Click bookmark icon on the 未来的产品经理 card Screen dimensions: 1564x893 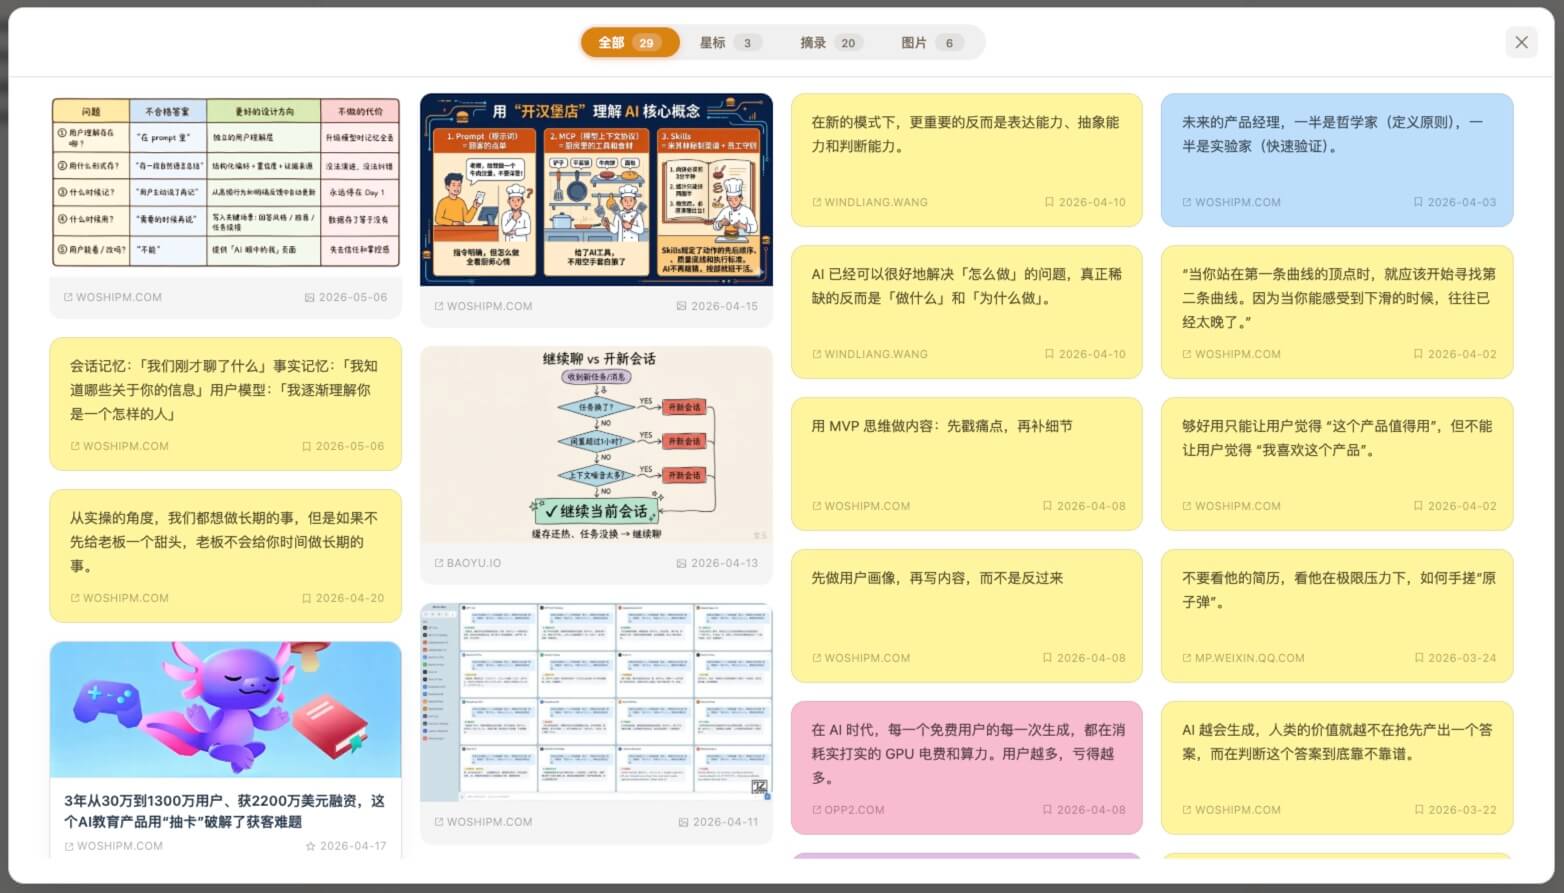tap(1418, 202)
